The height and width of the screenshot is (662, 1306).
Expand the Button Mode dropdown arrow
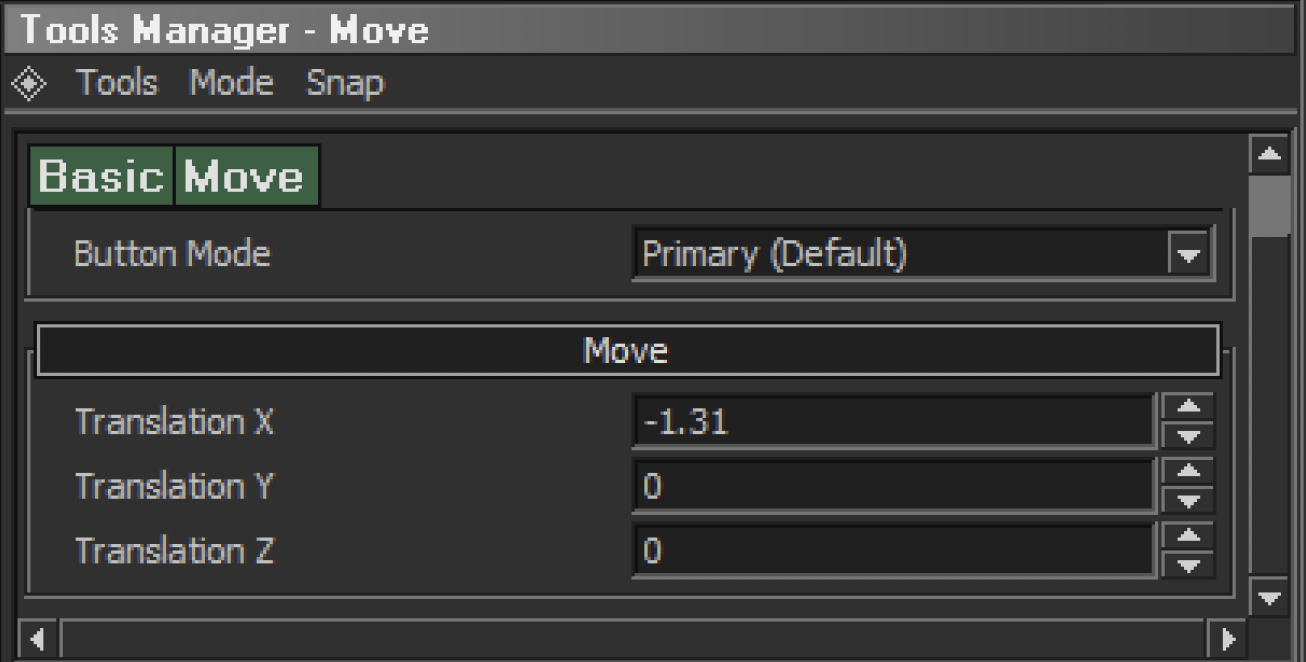pyautogui.click(x=1189, y=255)
